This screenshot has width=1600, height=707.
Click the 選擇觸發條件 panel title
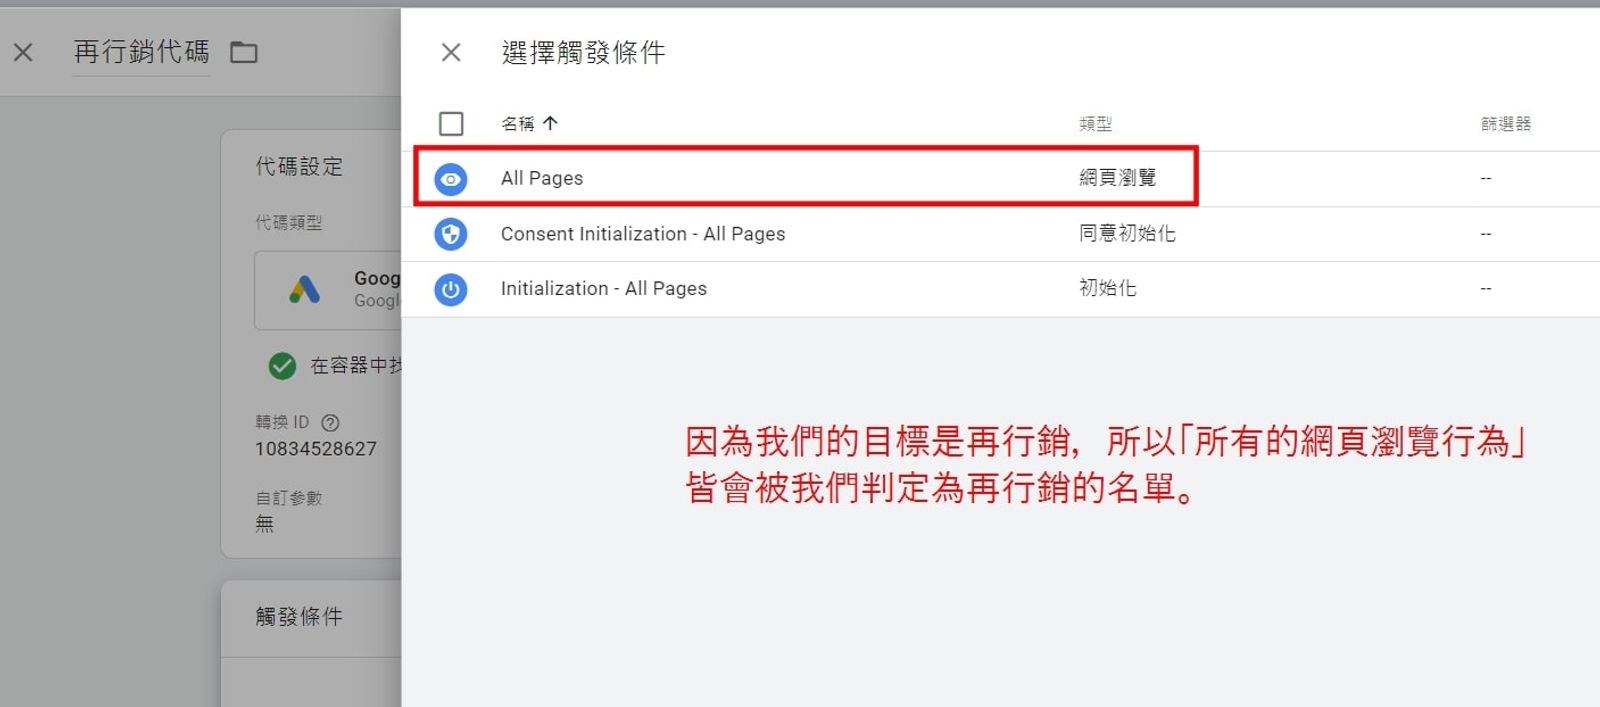[583, 52]
